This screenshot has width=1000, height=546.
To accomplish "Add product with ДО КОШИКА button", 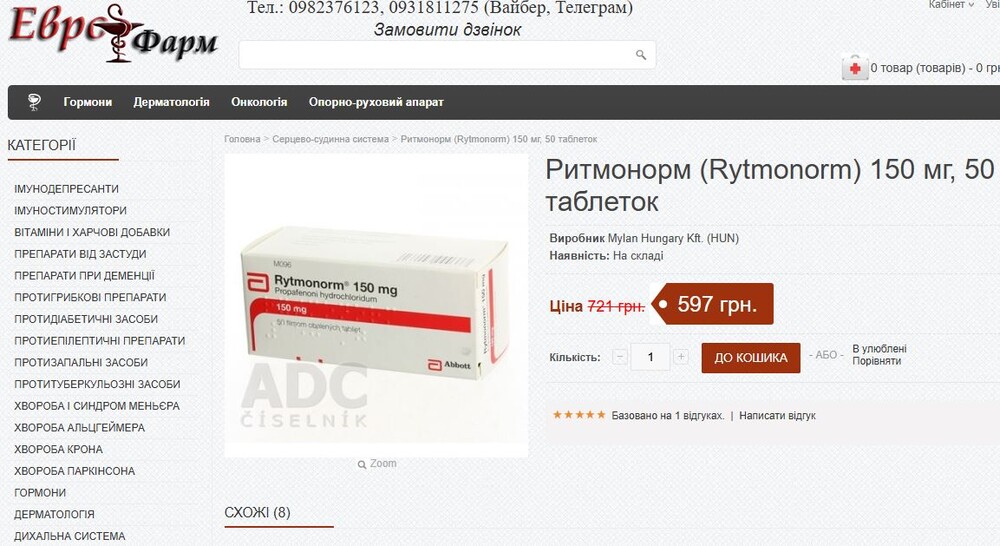I will (751, 358).
